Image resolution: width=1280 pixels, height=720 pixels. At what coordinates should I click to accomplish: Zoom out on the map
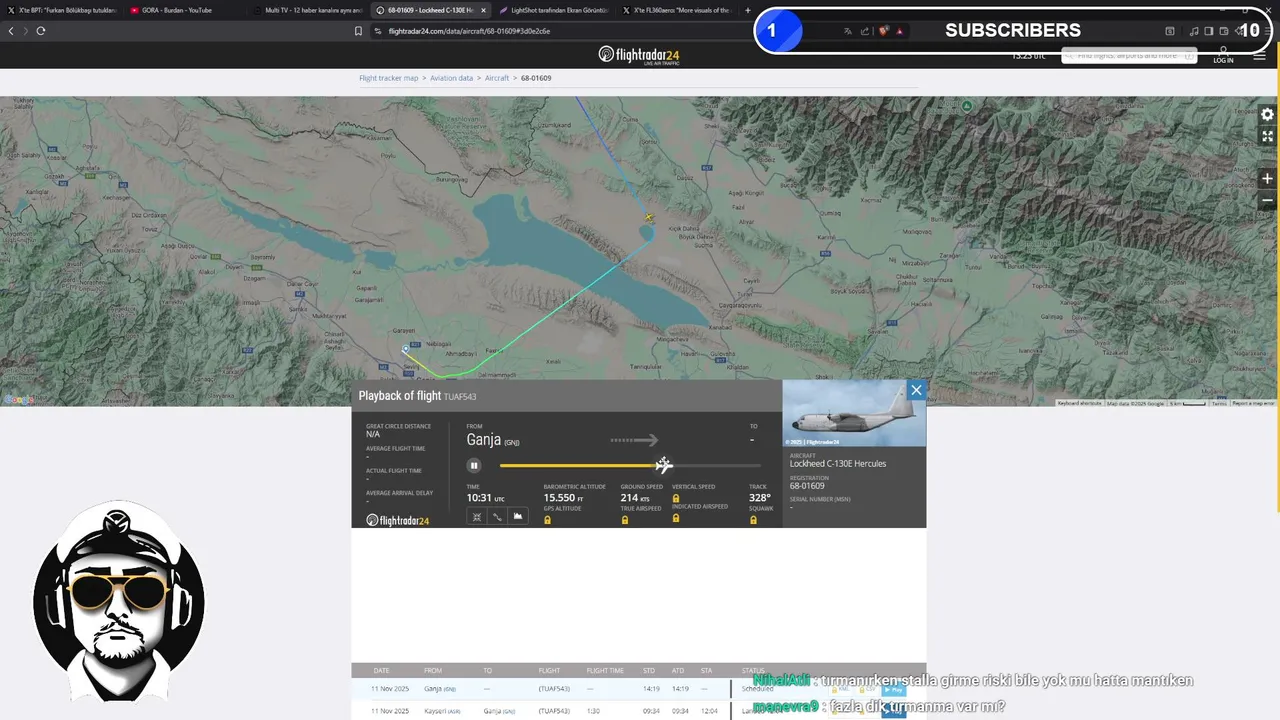1267,200
